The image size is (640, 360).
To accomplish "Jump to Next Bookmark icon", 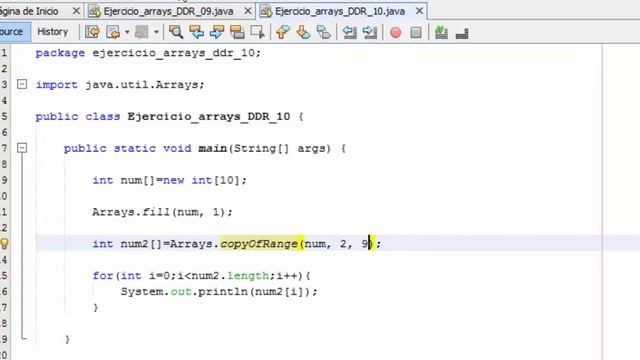I will point(303,32).
